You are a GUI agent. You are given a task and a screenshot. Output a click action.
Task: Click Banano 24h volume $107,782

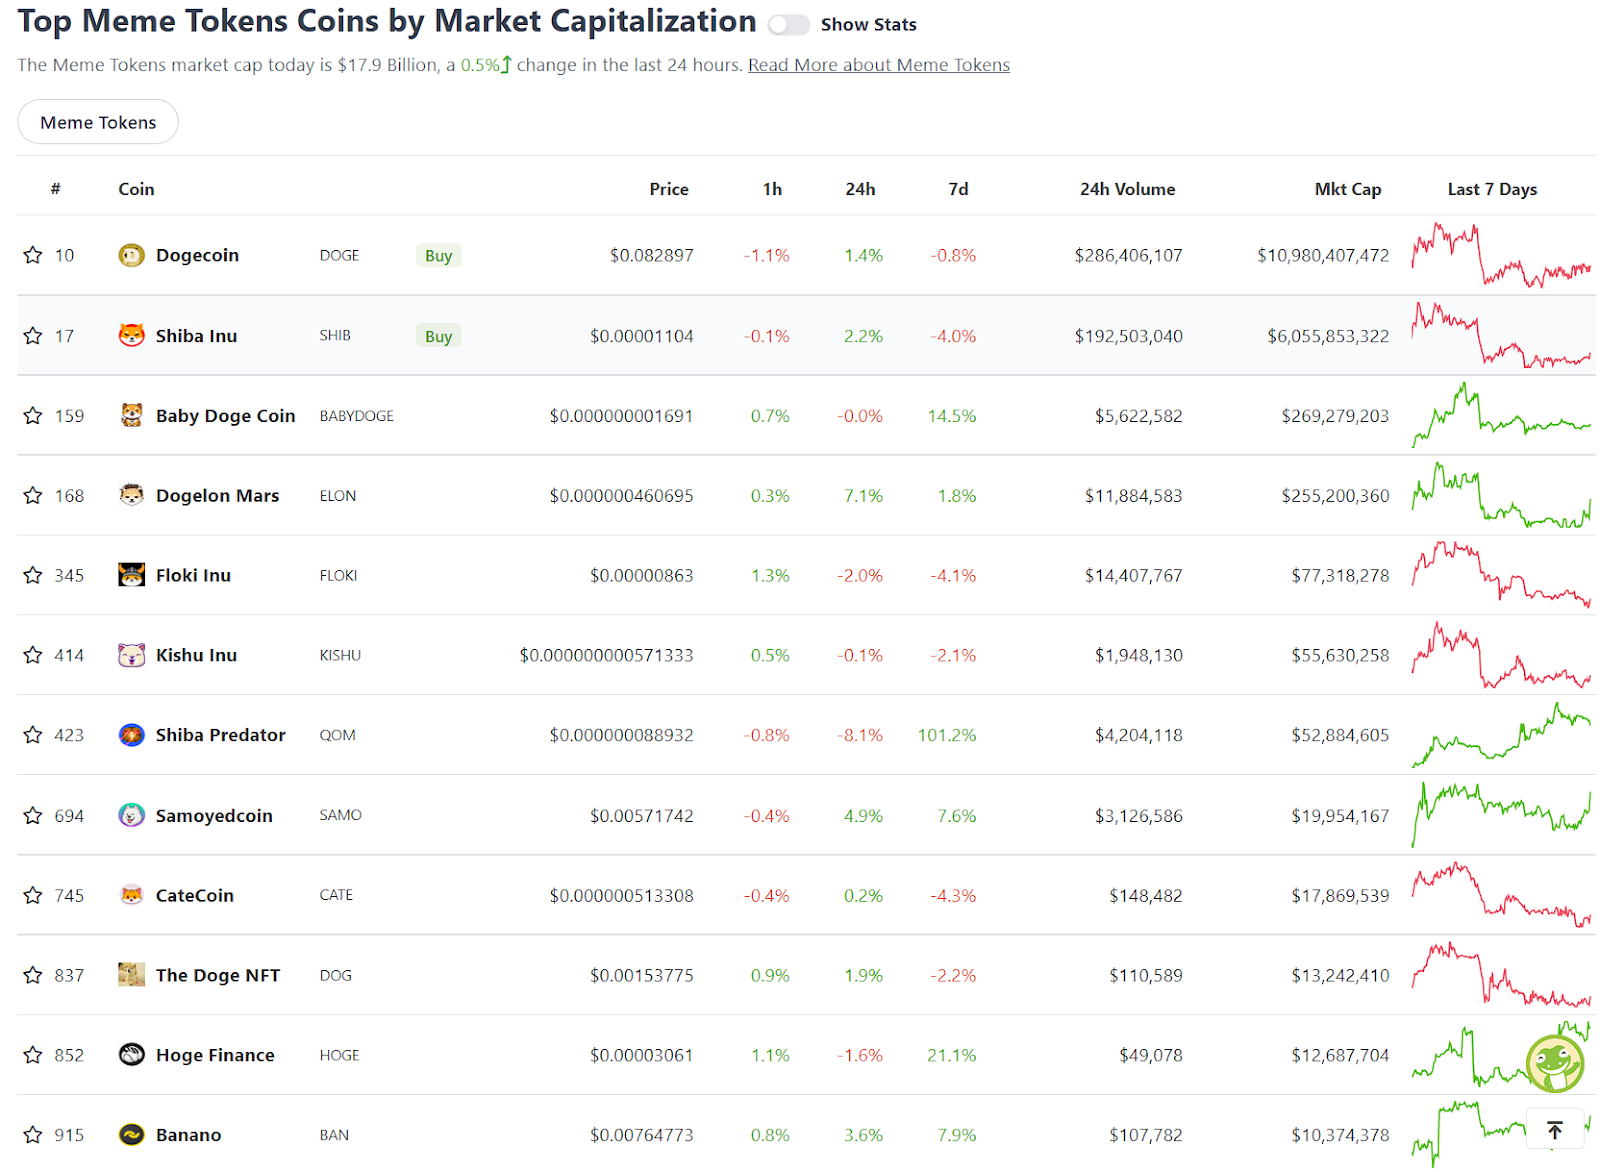point(1145,1135)
